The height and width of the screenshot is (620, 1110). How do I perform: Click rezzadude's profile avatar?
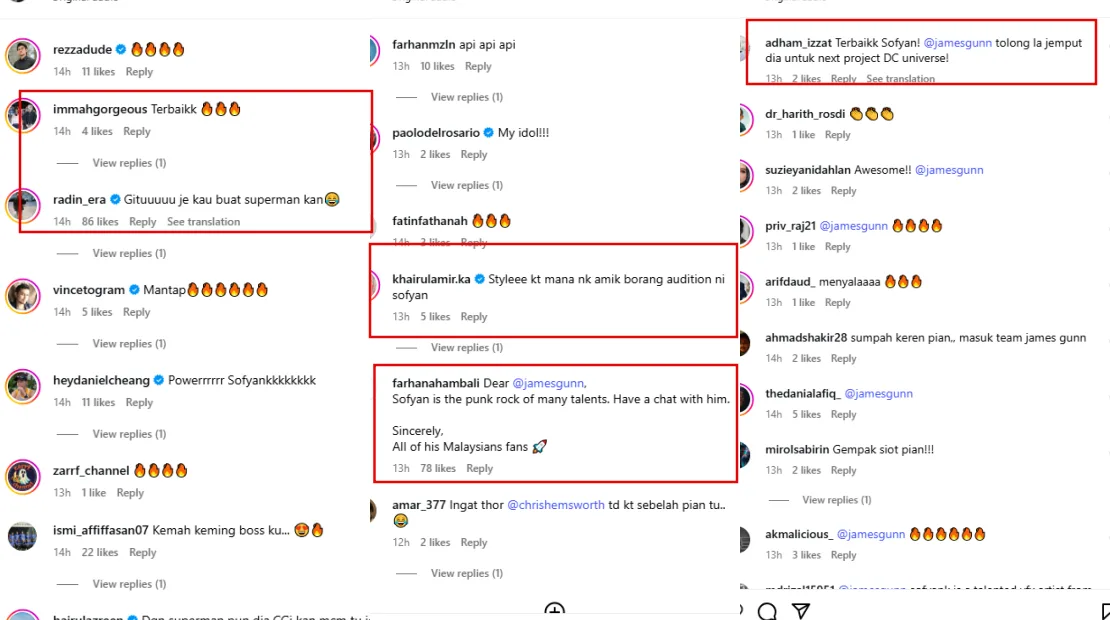(x=22, y=56)
